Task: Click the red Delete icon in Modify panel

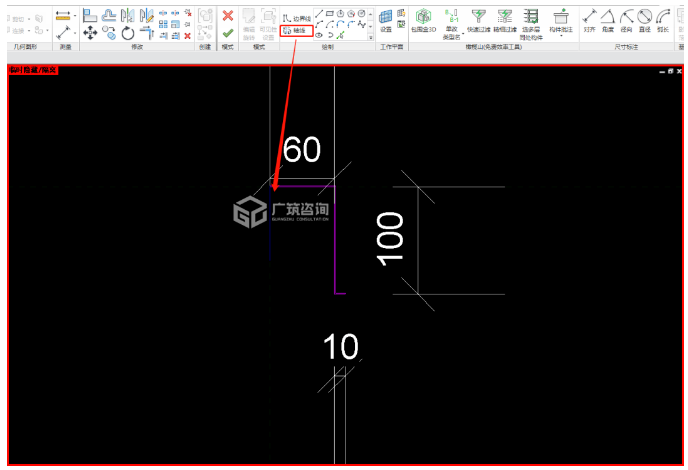Action: pyautogui.click(x=187, y=36)
